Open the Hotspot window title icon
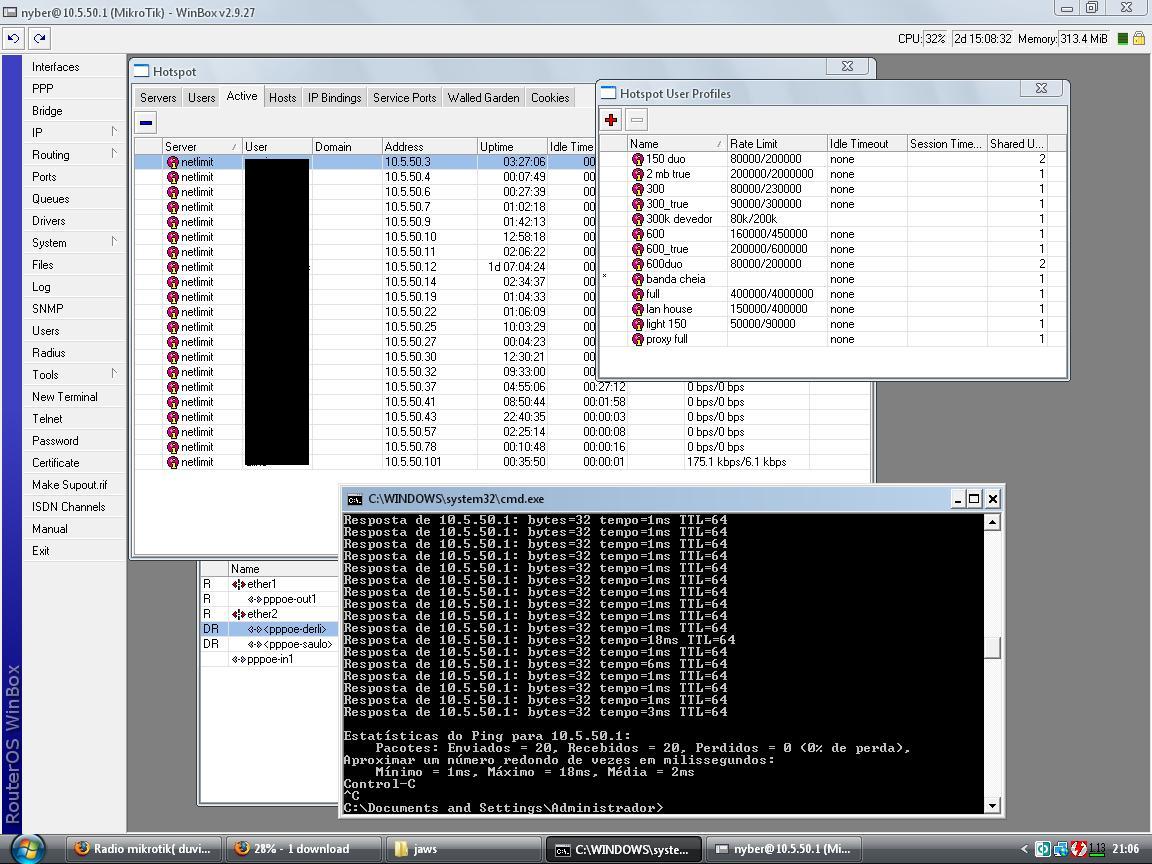This screenshot has height=864, width=1152. click(x=141, y=71)
